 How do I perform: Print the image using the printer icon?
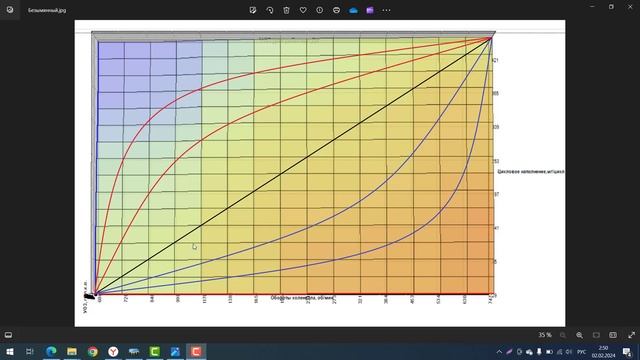[x=336, y=10]
